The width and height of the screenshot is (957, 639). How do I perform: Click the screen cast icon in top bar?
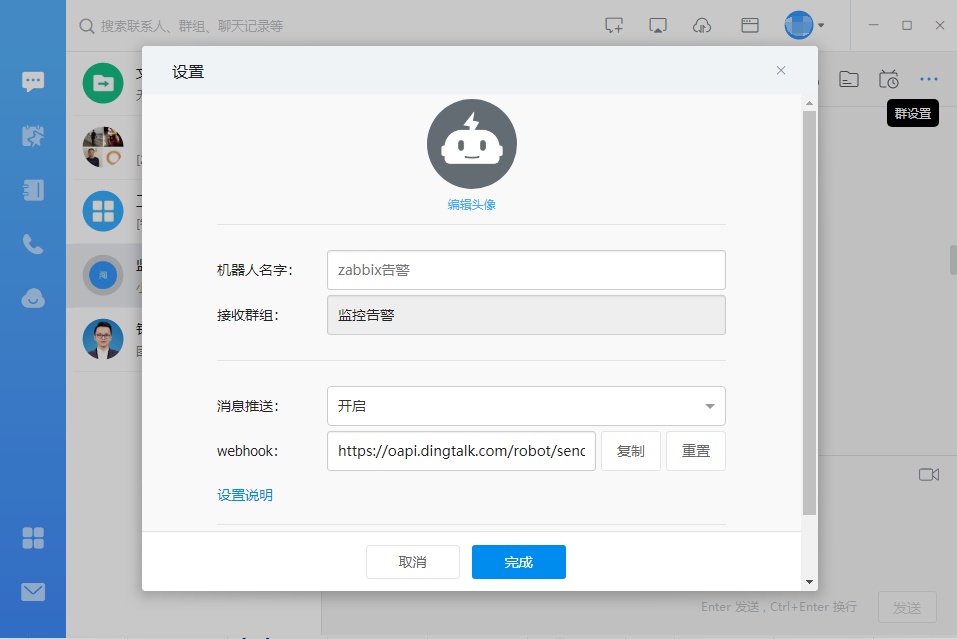[658, 26]
